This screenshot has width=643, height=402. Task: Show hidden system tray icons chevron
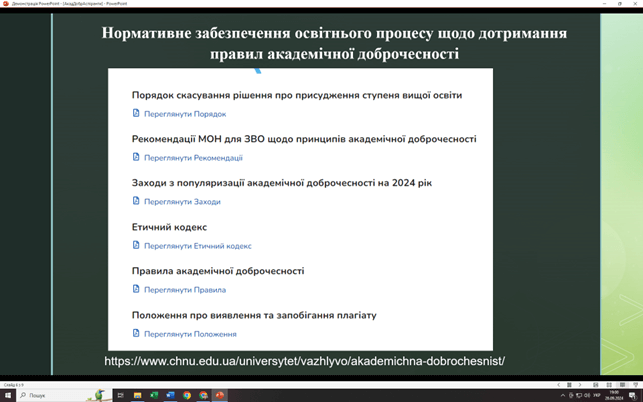pos(563,395)
